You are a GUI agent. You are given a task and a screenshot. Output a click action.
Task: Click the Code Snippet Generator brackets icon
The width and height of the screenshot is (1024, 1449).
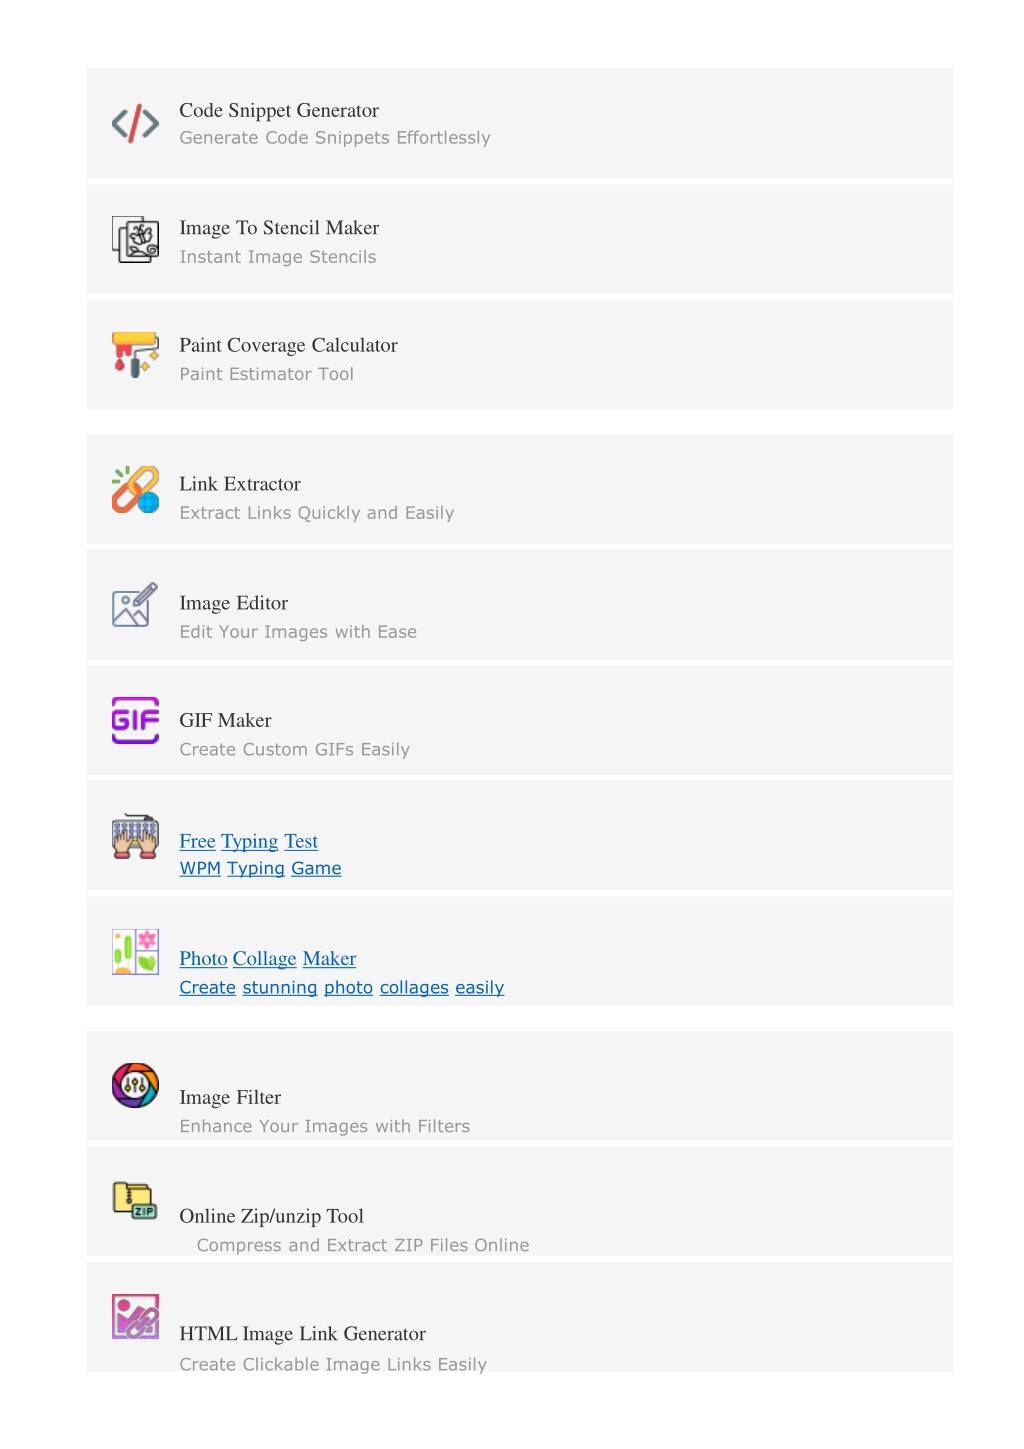click(x=135, y=124)
